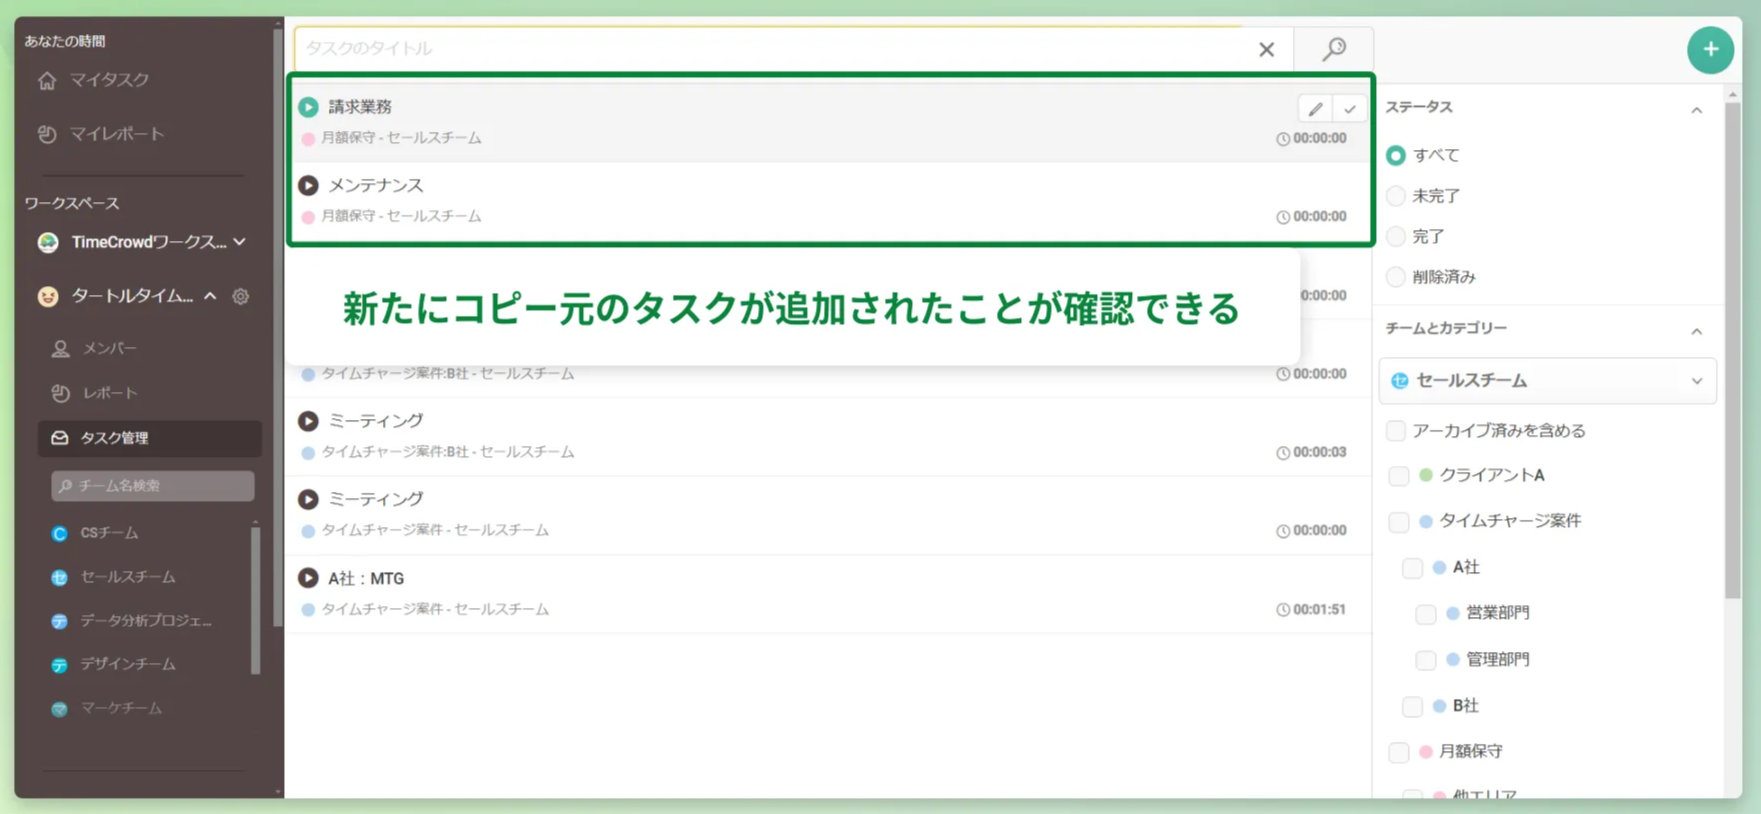Select 完了 status radio button
Viewport: 1761px width, 814px height.
pos(1395,237)
